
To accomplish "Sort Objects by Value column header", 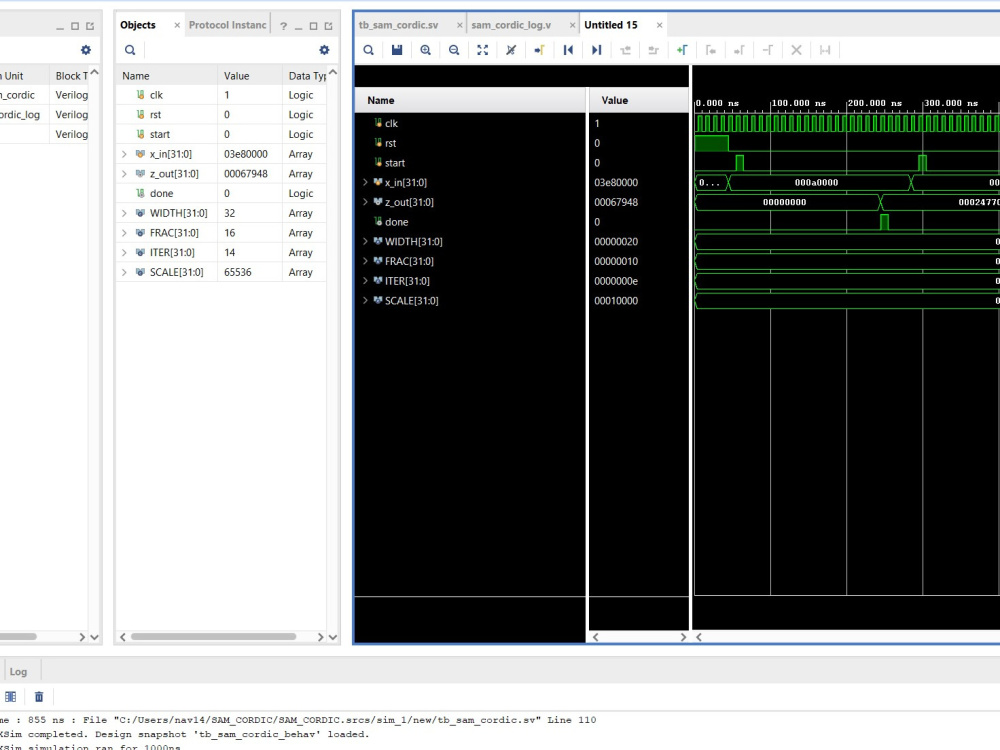I will [250, 76].
